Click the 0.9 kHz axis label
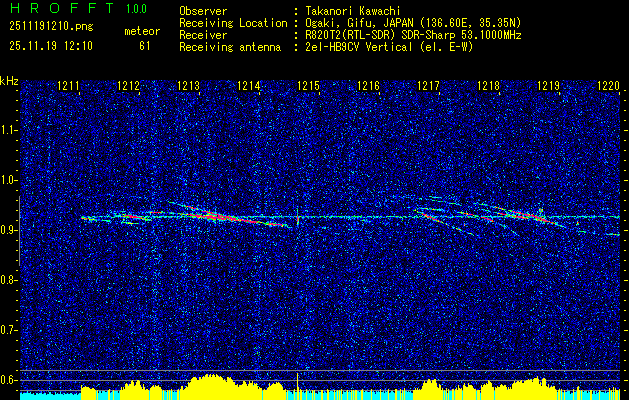The image size is (629, 400). (x=9, y=230)
